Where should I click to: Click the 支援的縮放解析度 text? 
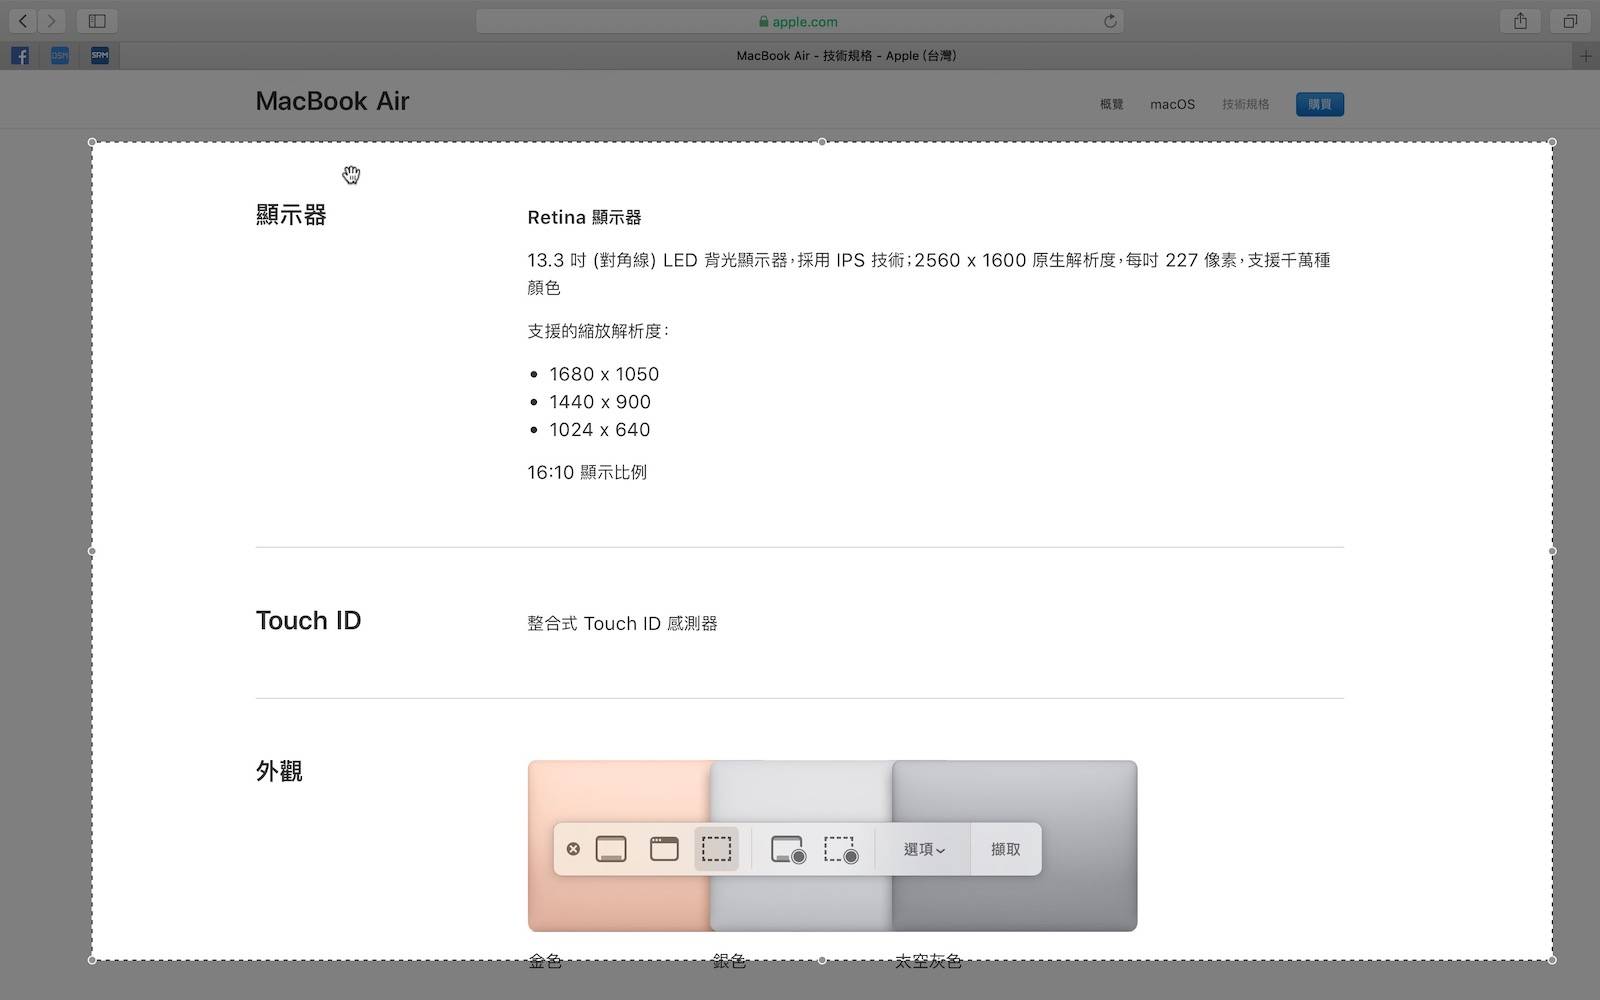click(x=598, y=331)
